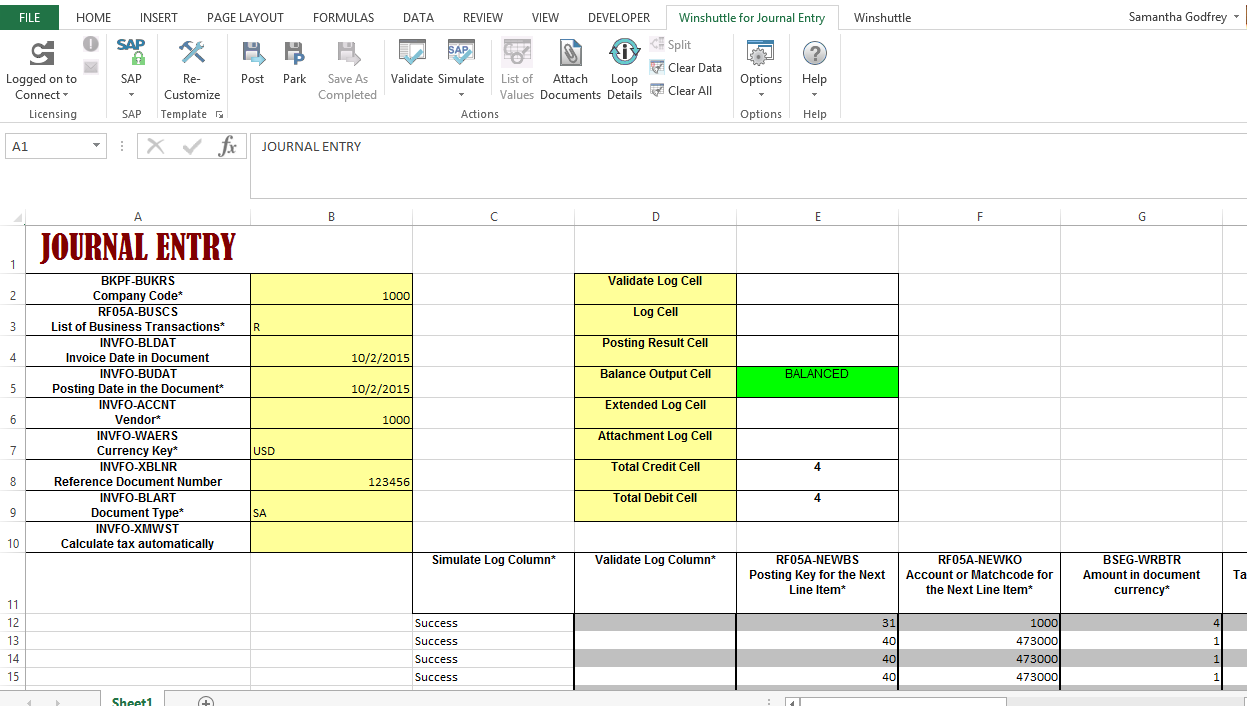Expand the Help dropdown arrow
1247x706 pixels.
[814, 95]
